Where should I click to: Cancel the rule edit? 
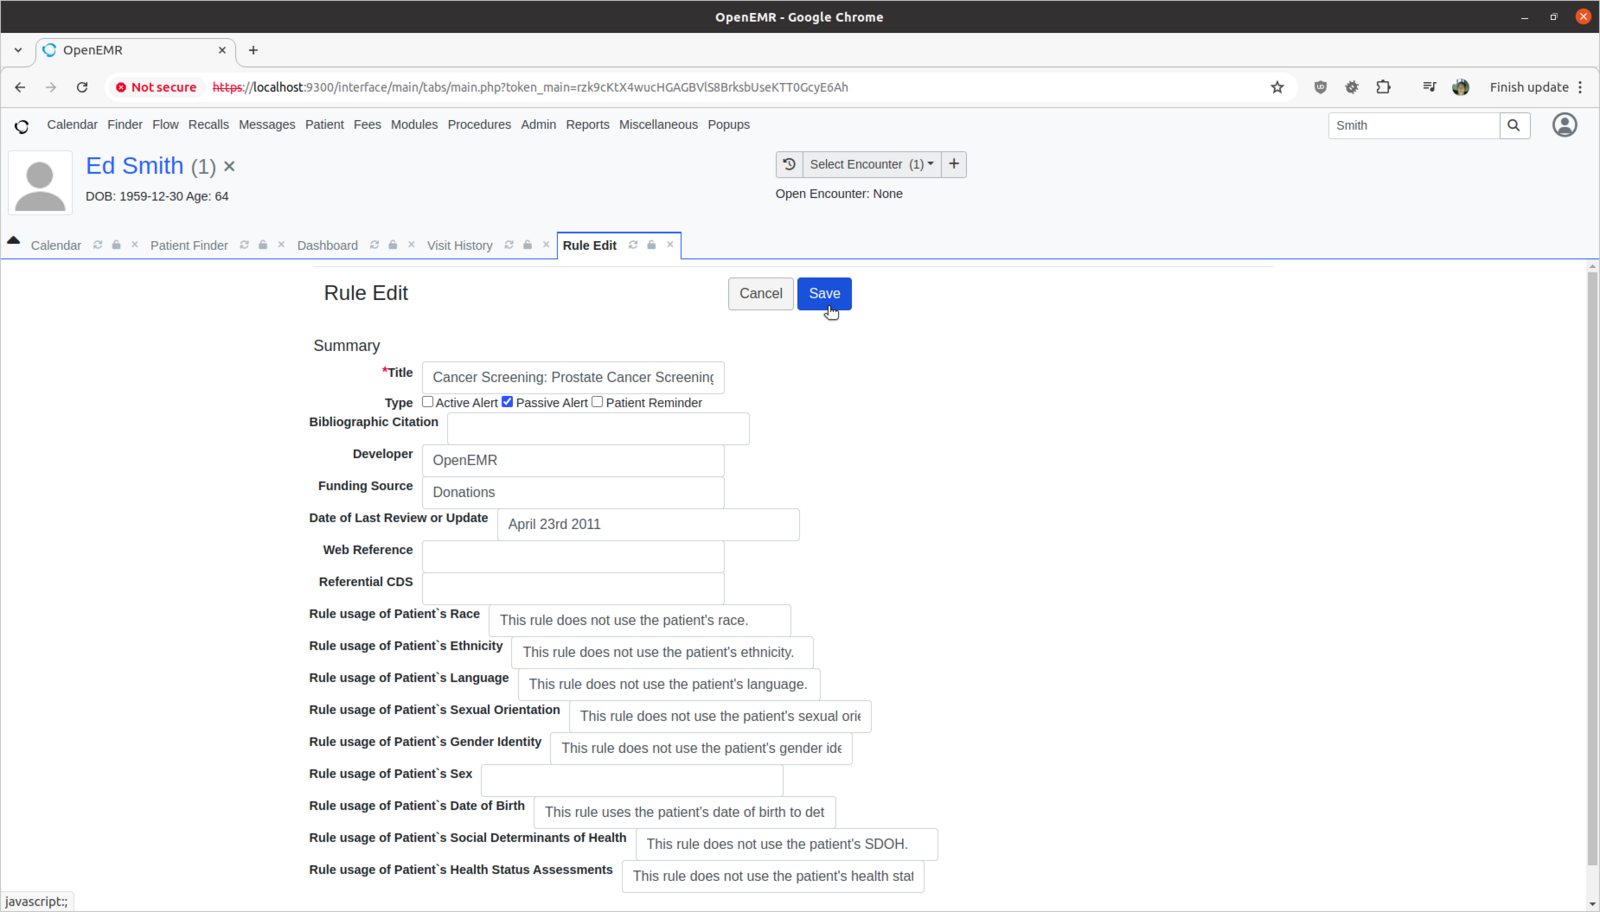(x=760, y=294)
